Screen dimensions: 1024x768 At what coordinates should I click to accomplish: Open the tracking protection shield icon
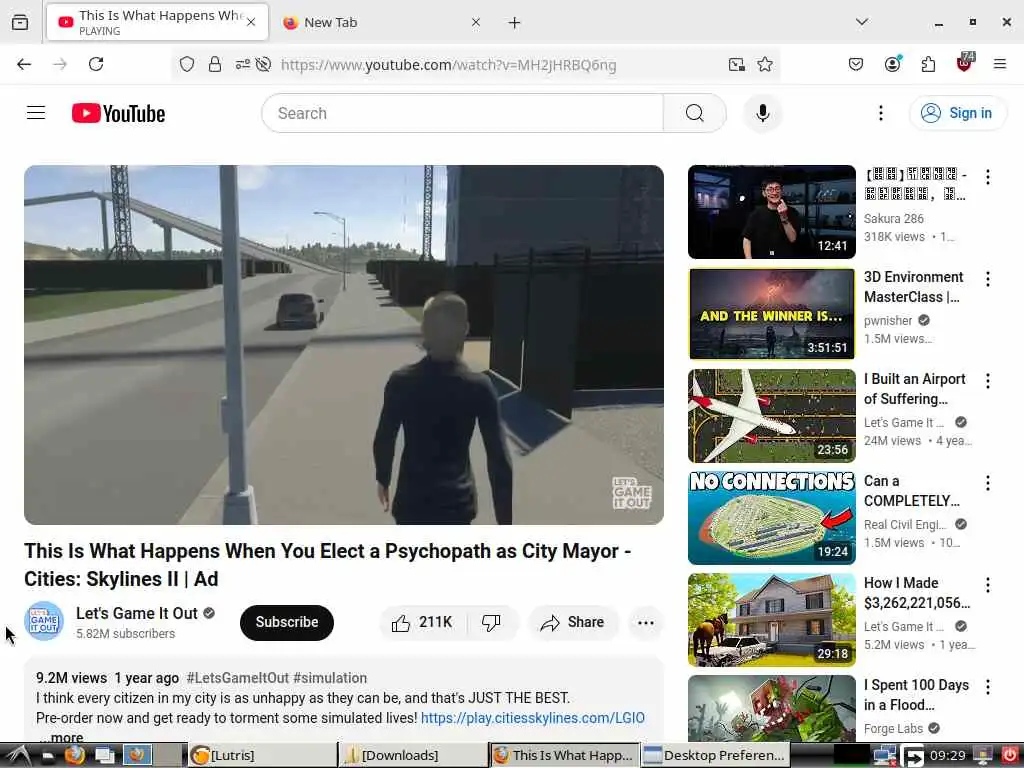tap(187, 64)
